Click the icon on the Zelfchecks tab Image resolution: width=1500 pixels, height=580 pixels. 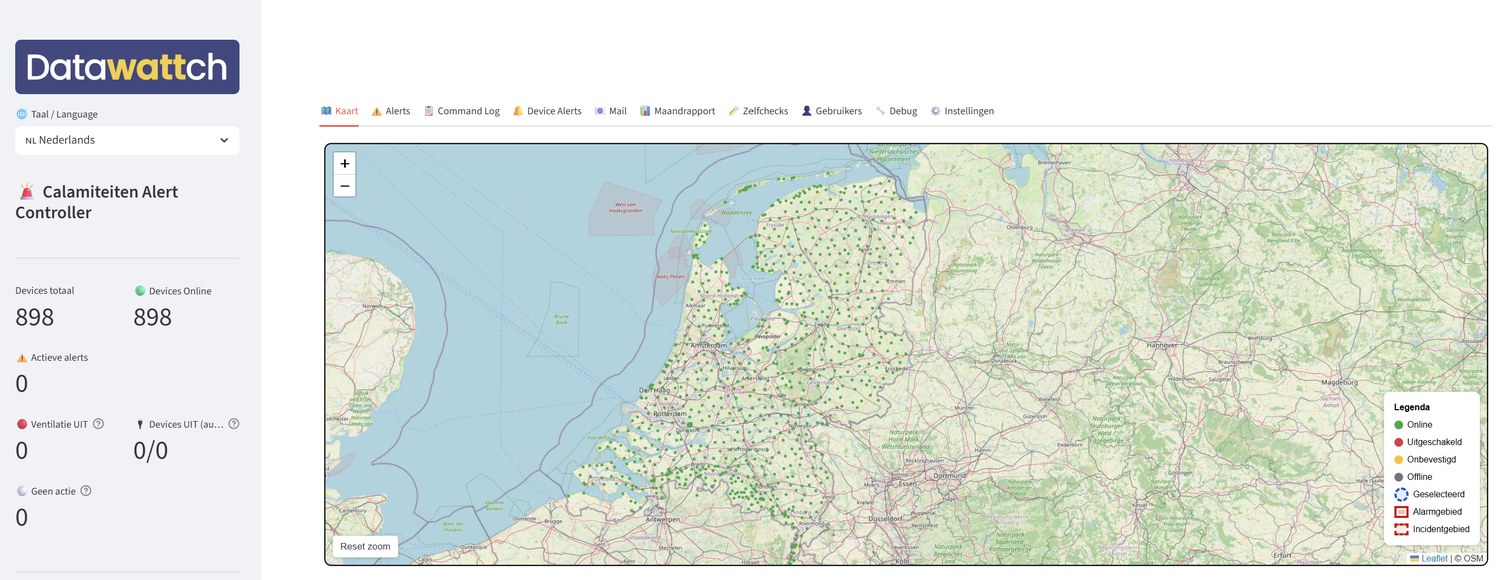point(734,111)
